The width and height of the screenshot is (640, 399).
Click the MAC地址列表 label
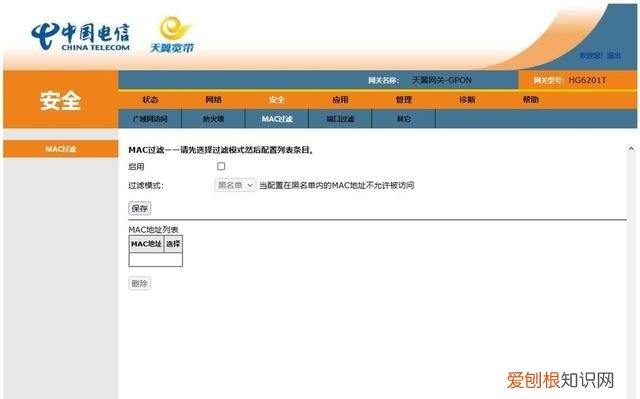[x=153, y=230]
